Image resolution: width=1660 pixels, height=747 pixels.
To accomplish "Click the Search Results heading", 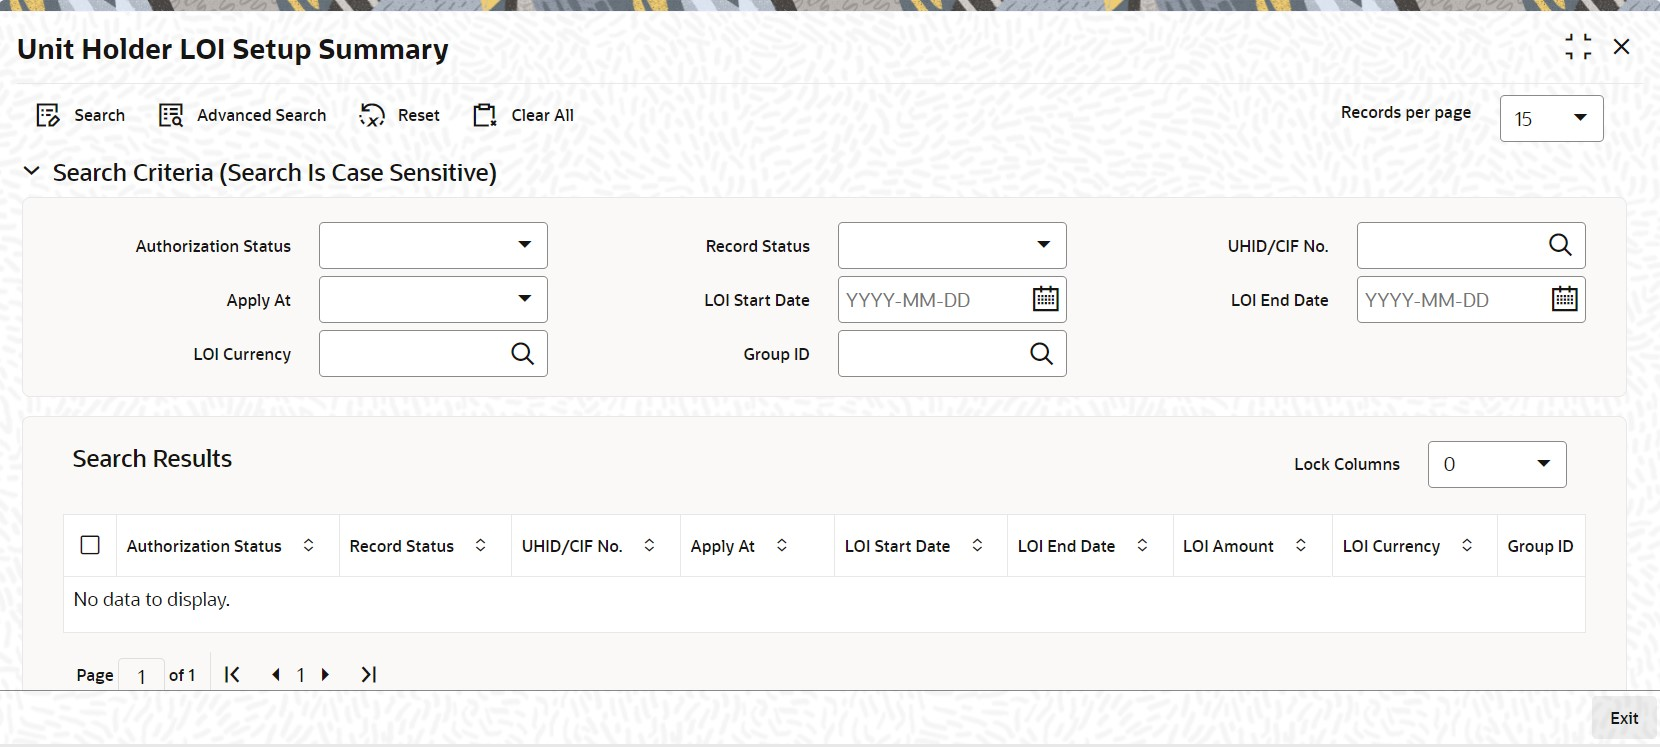I will [x=152, y=458].
